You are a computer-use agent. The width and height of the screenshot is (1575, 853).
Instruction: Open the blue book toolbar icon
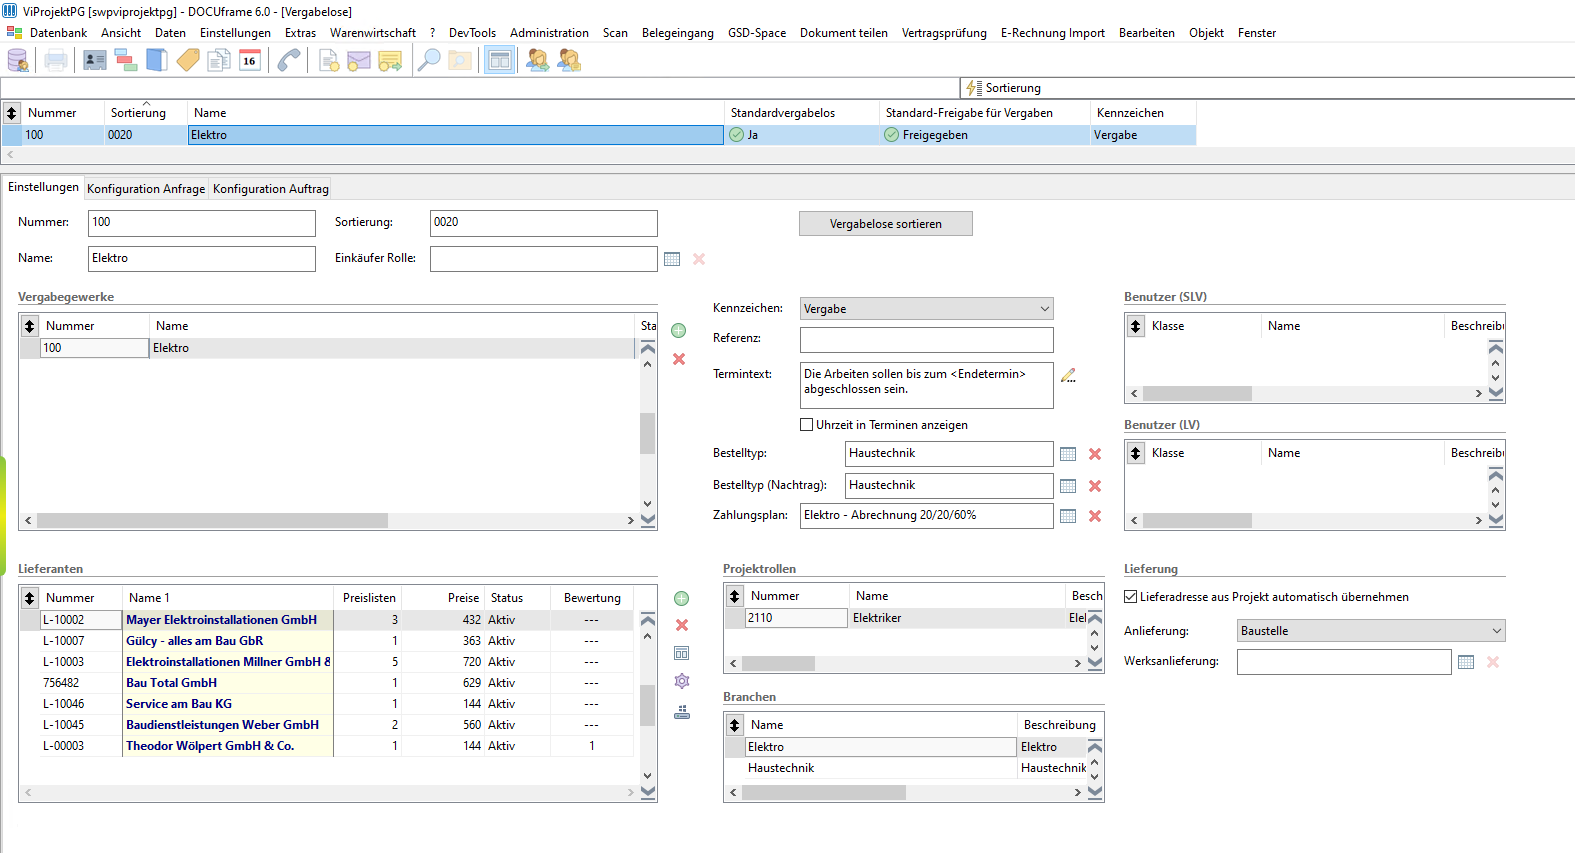[157, 60]
